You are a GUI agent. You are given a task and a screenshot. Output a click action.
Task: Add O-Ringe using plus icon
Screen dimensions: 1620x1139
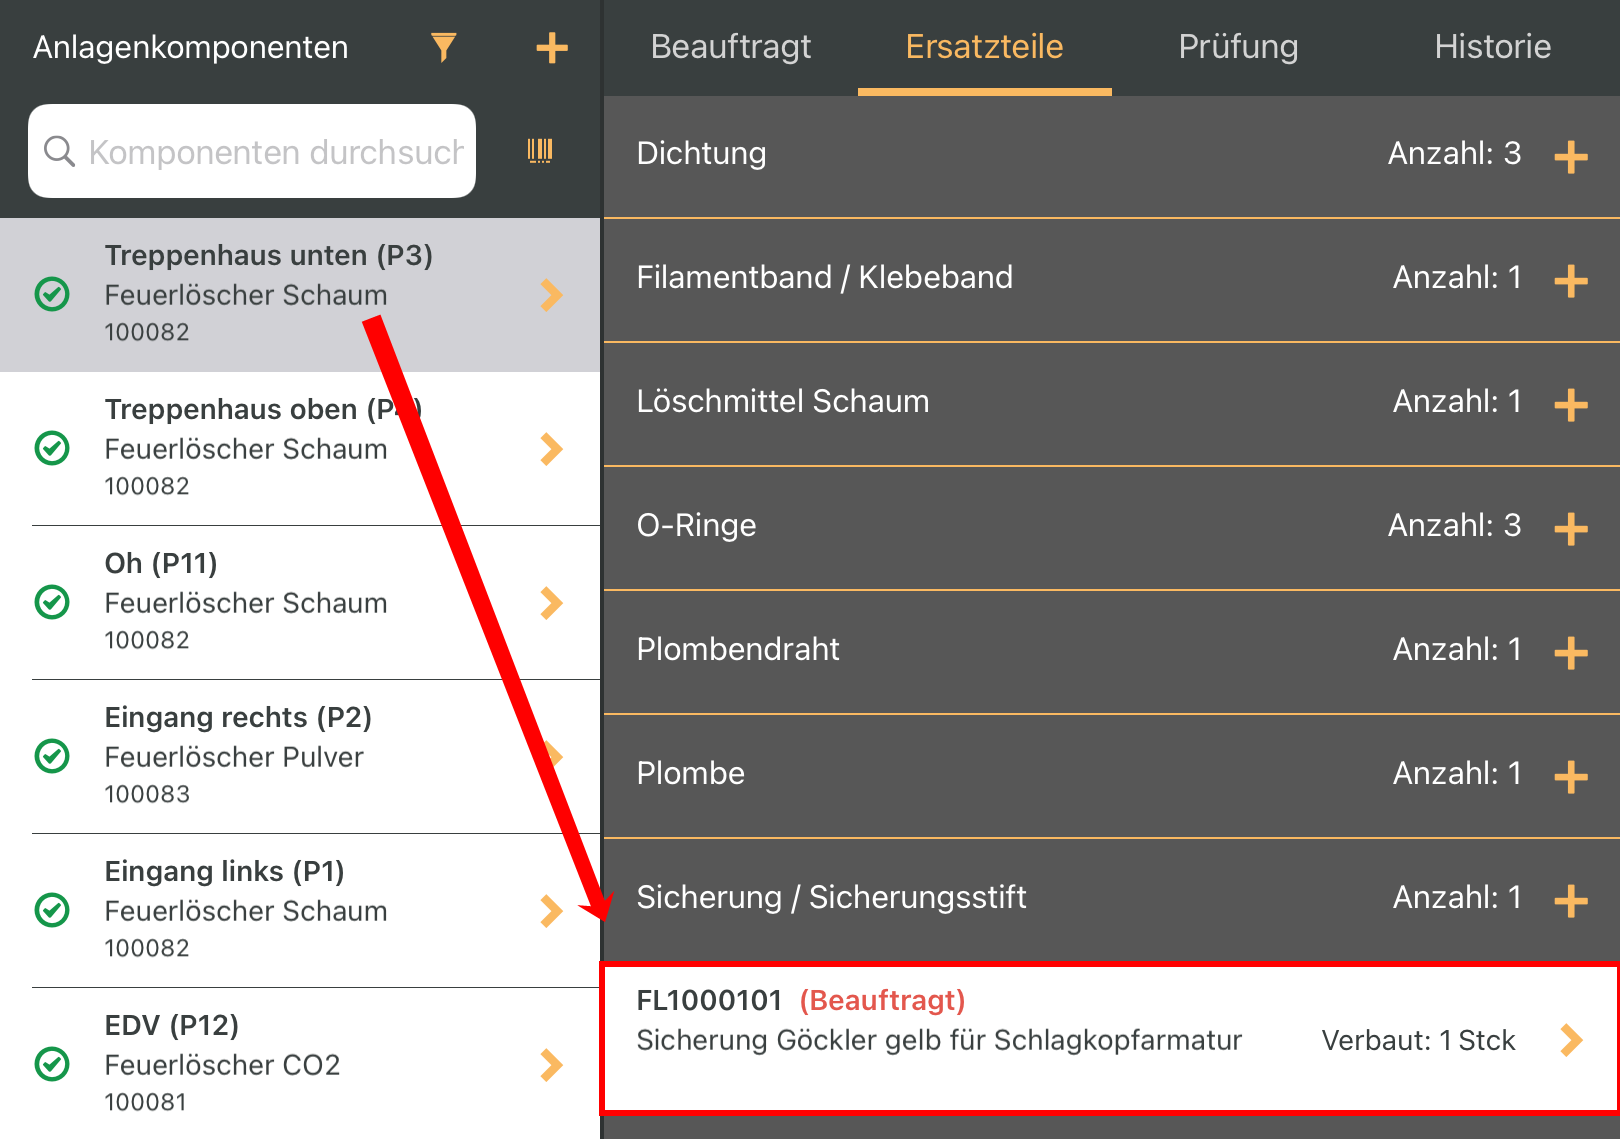[1571, 528]
